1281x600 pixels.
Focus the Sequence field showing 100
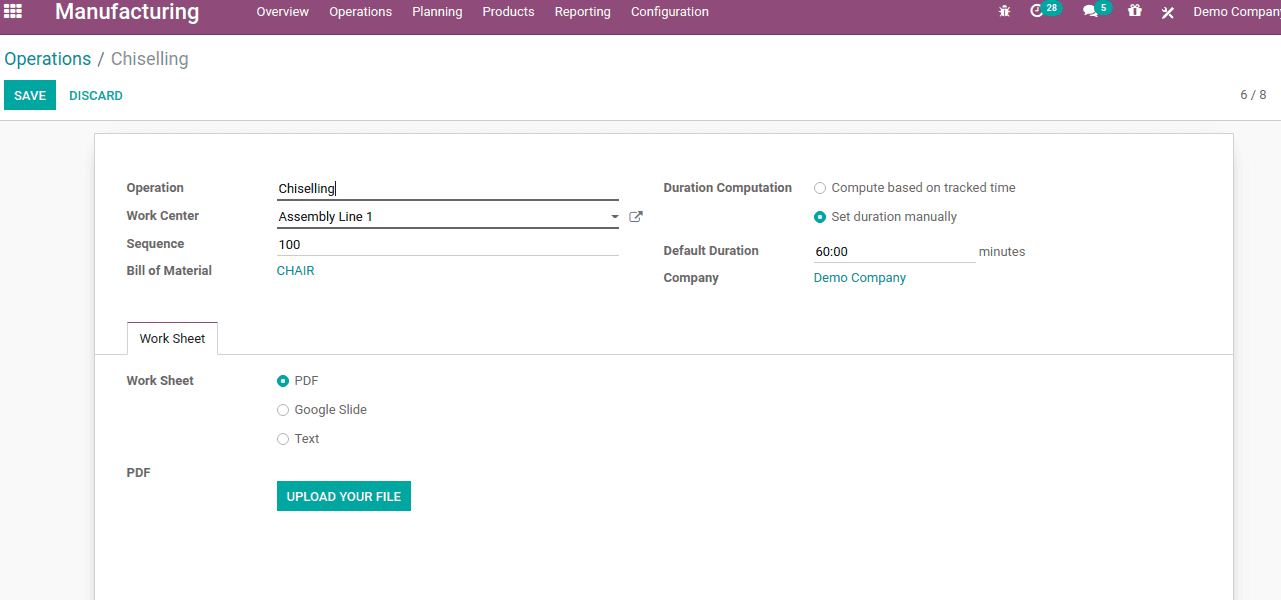click(448, 244)
